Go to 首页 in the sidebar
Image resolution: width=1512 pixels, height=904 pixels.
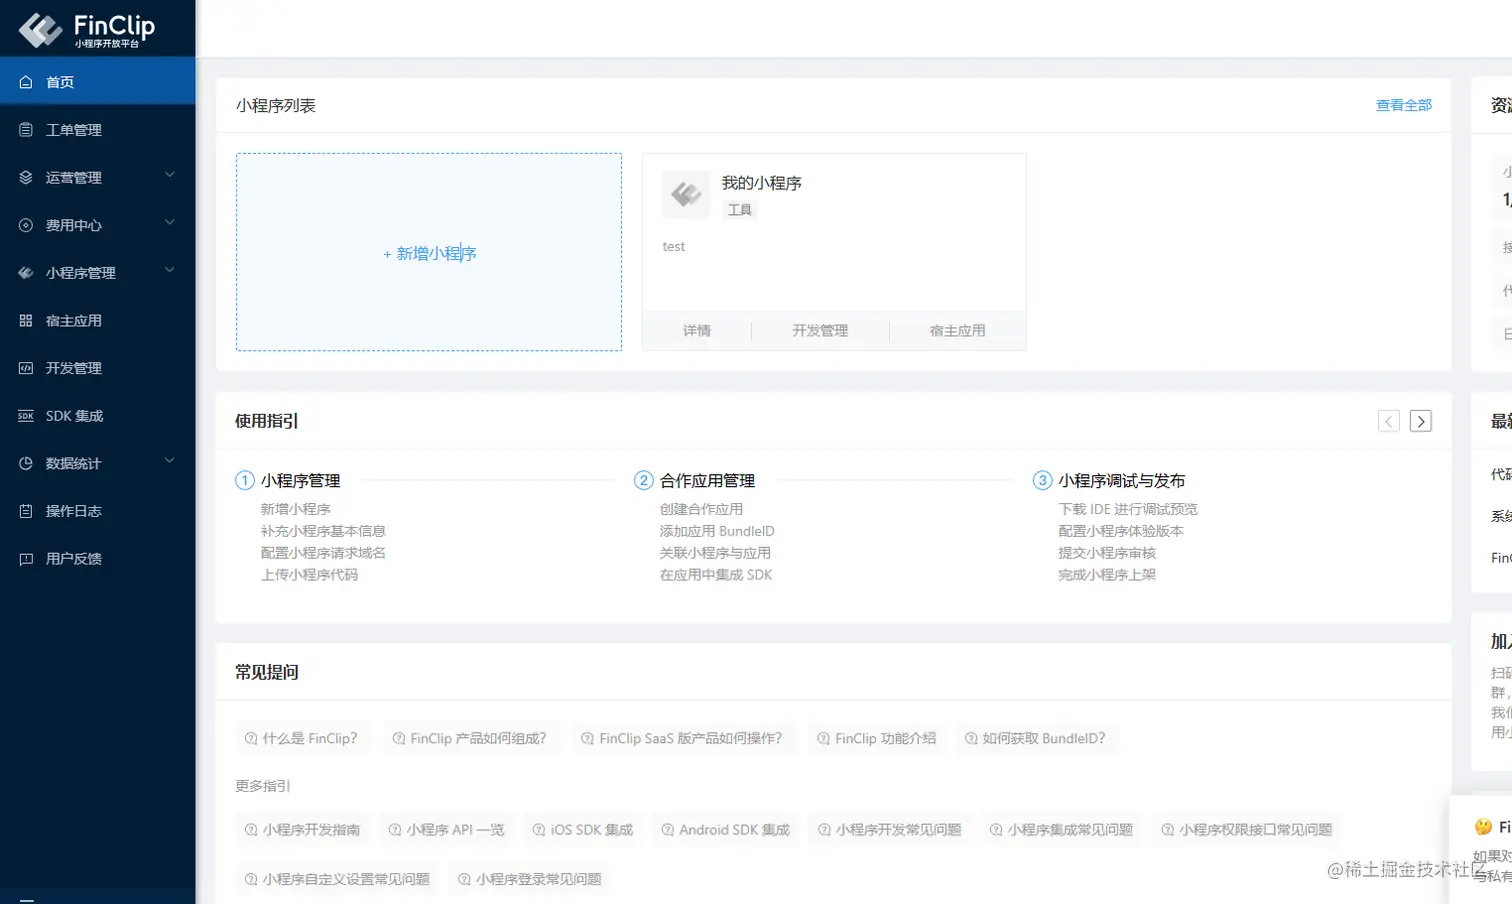pyautogui.click(x=98, y=82)
